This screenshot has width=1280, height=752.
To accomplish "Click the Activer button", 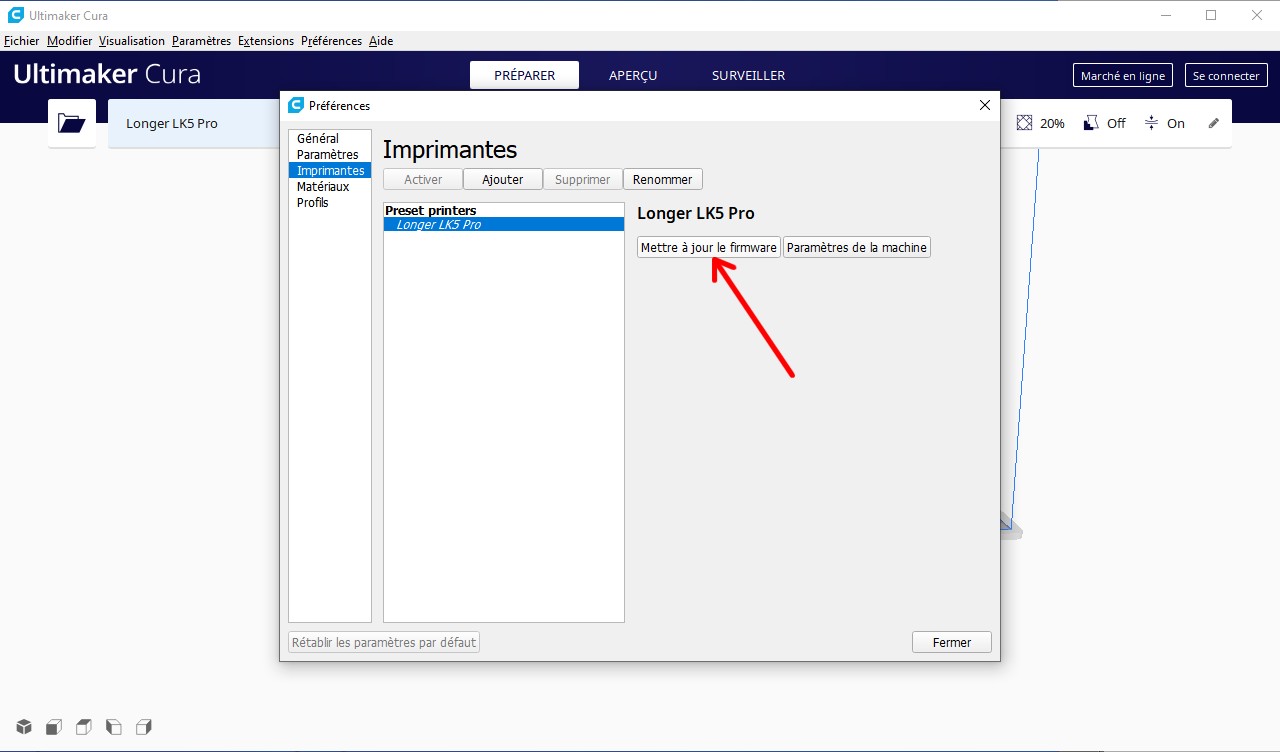I will [x=423, y=179].
